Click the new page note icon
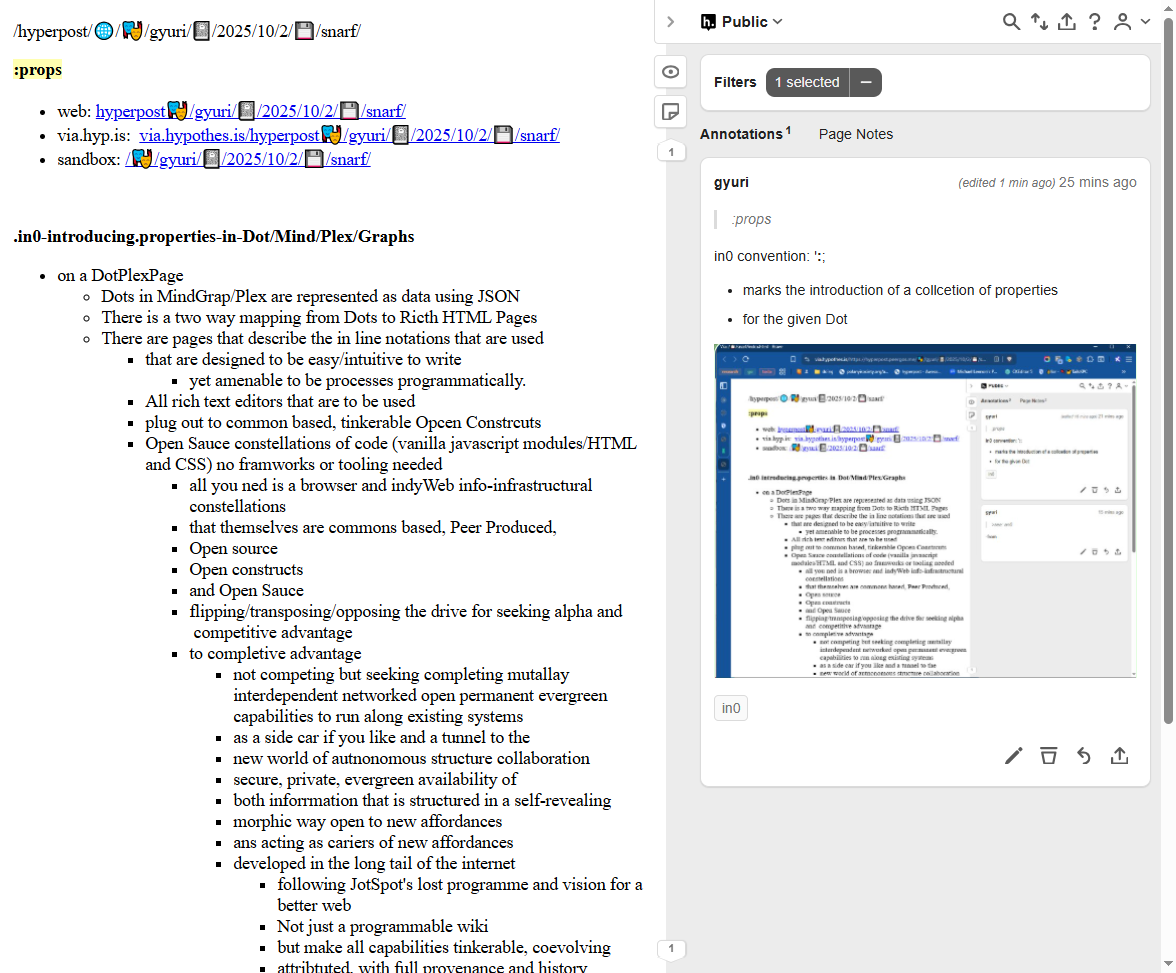Screen dimensions: 1176x973 671,111
